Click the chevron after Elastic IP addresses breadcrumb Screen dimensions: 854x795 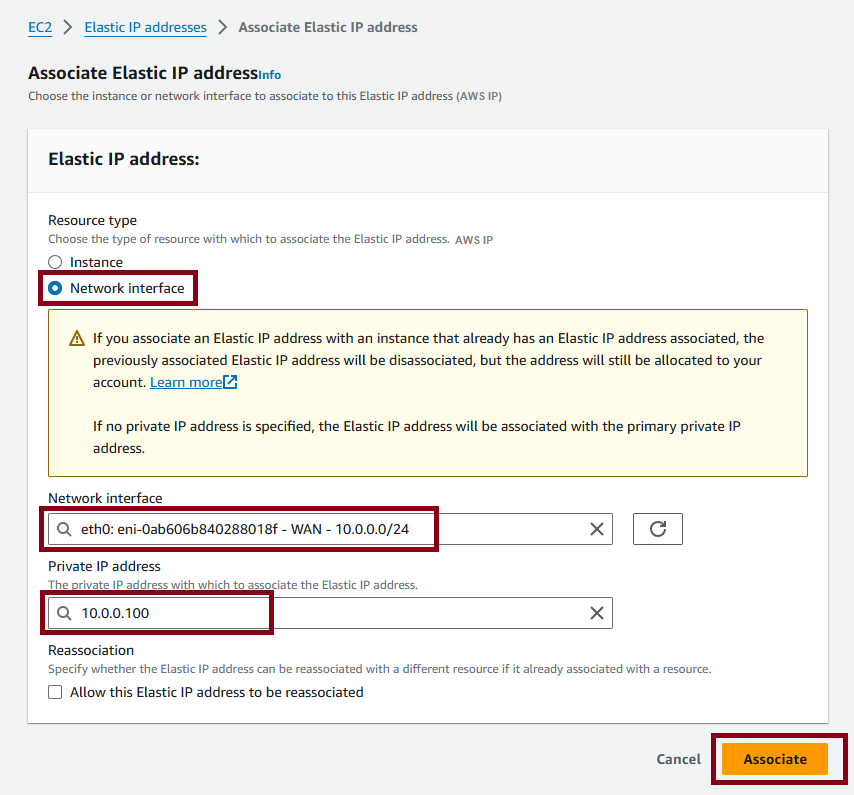tap(222, 27)
